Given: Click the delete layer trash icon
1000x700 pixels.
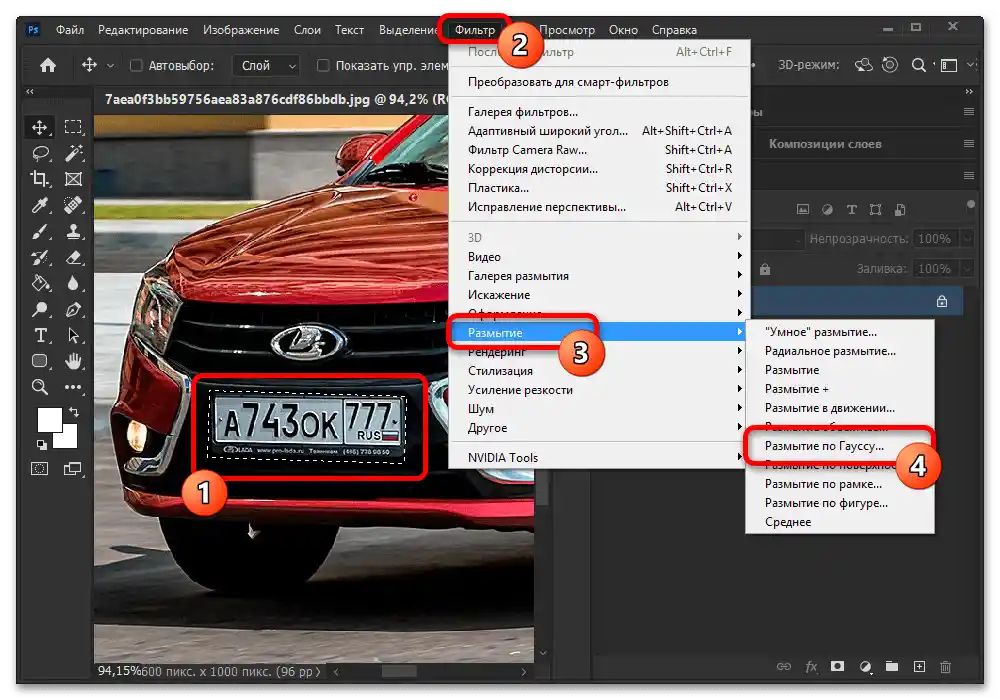Looking at the screenshot, I should pos(945,667).
